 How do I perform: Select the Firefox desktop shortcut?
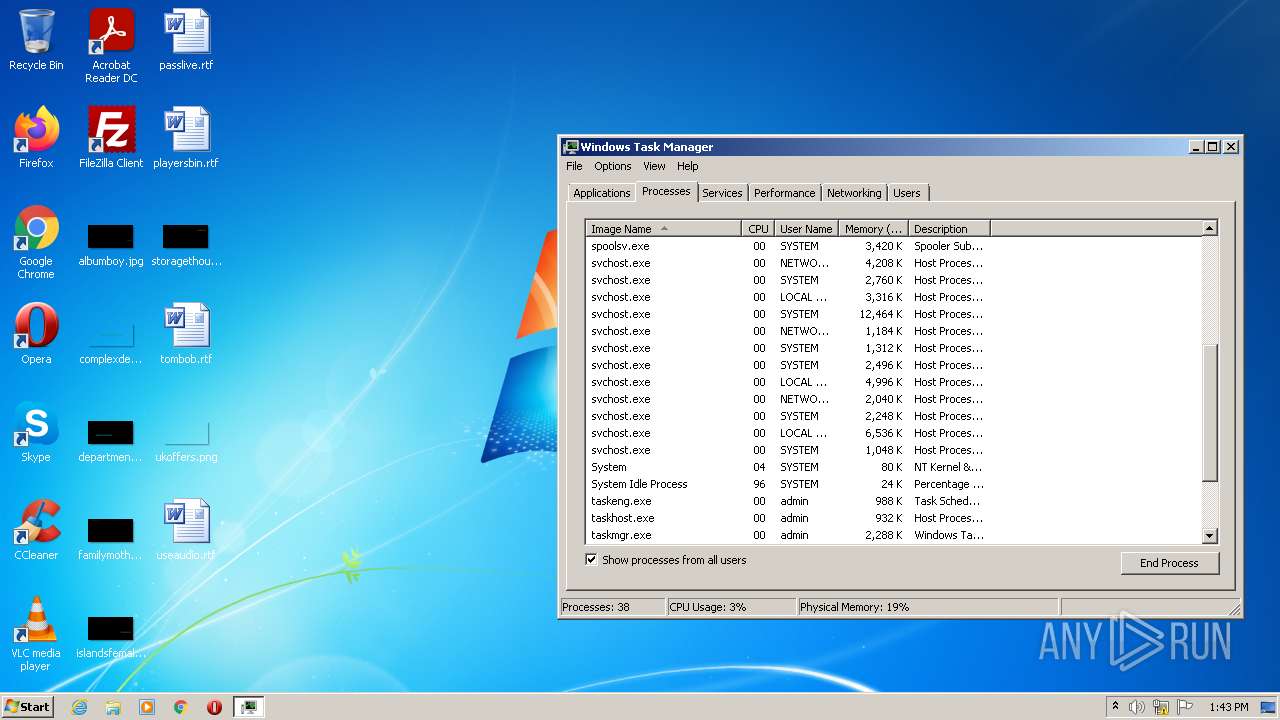(x=36, y=138)
